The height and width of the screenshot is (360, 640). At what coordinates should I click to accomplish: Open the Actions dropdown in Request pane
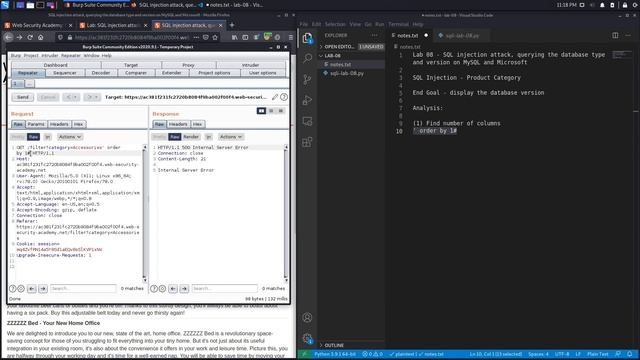[x=70, y=137]
